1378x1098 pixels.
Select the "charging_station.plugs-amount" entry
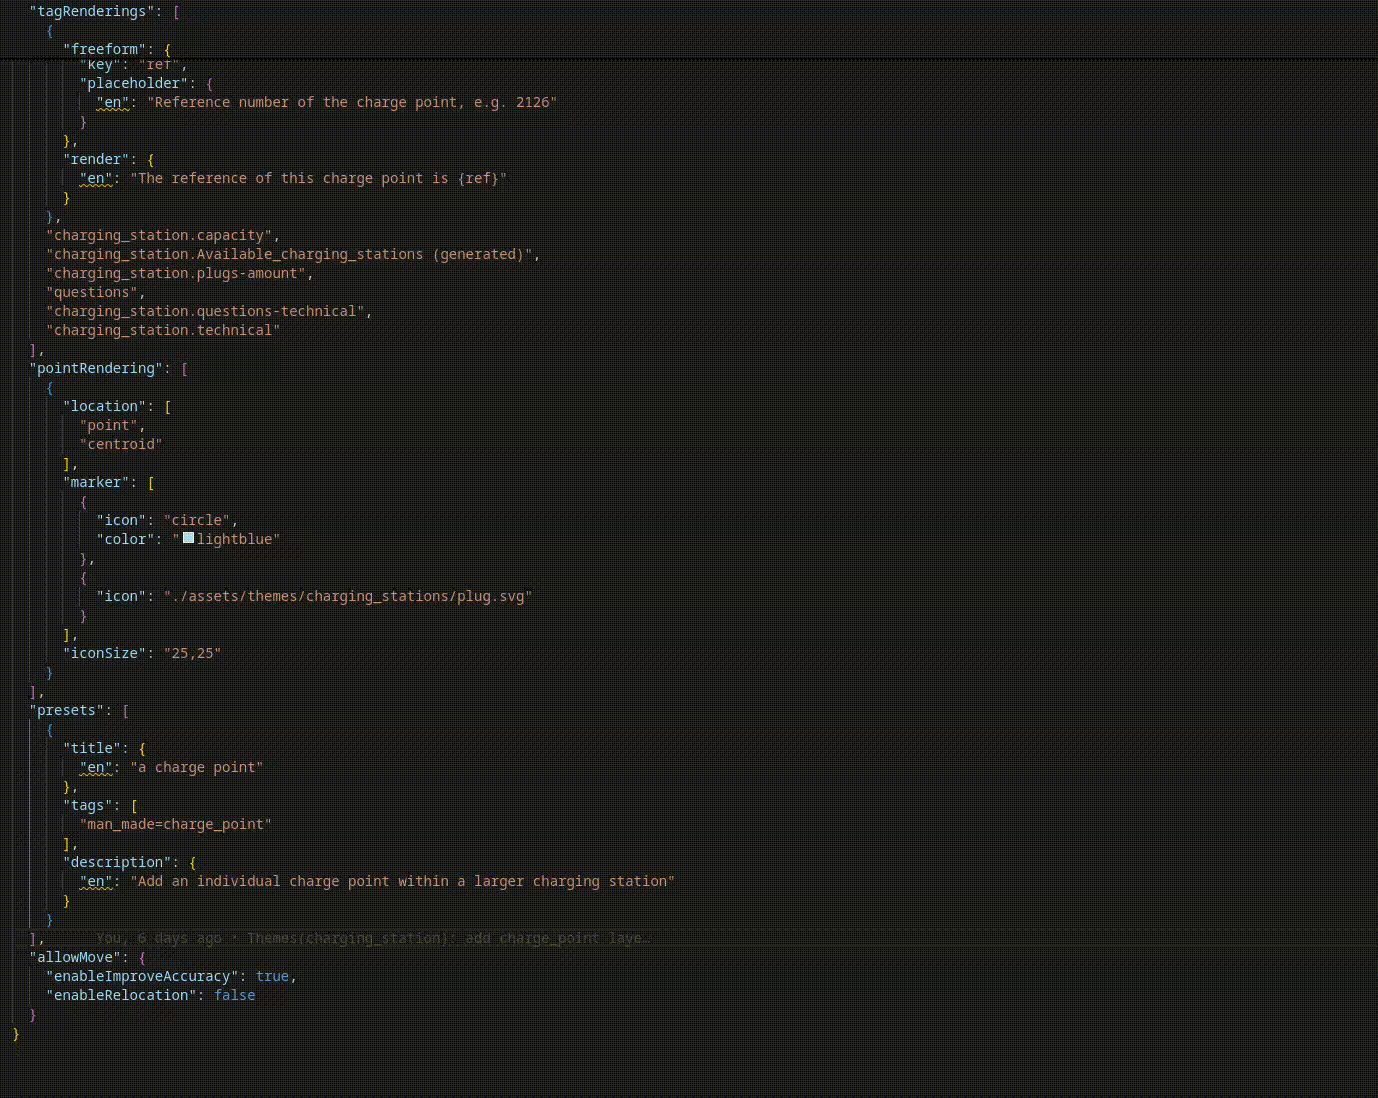[176, 273]
